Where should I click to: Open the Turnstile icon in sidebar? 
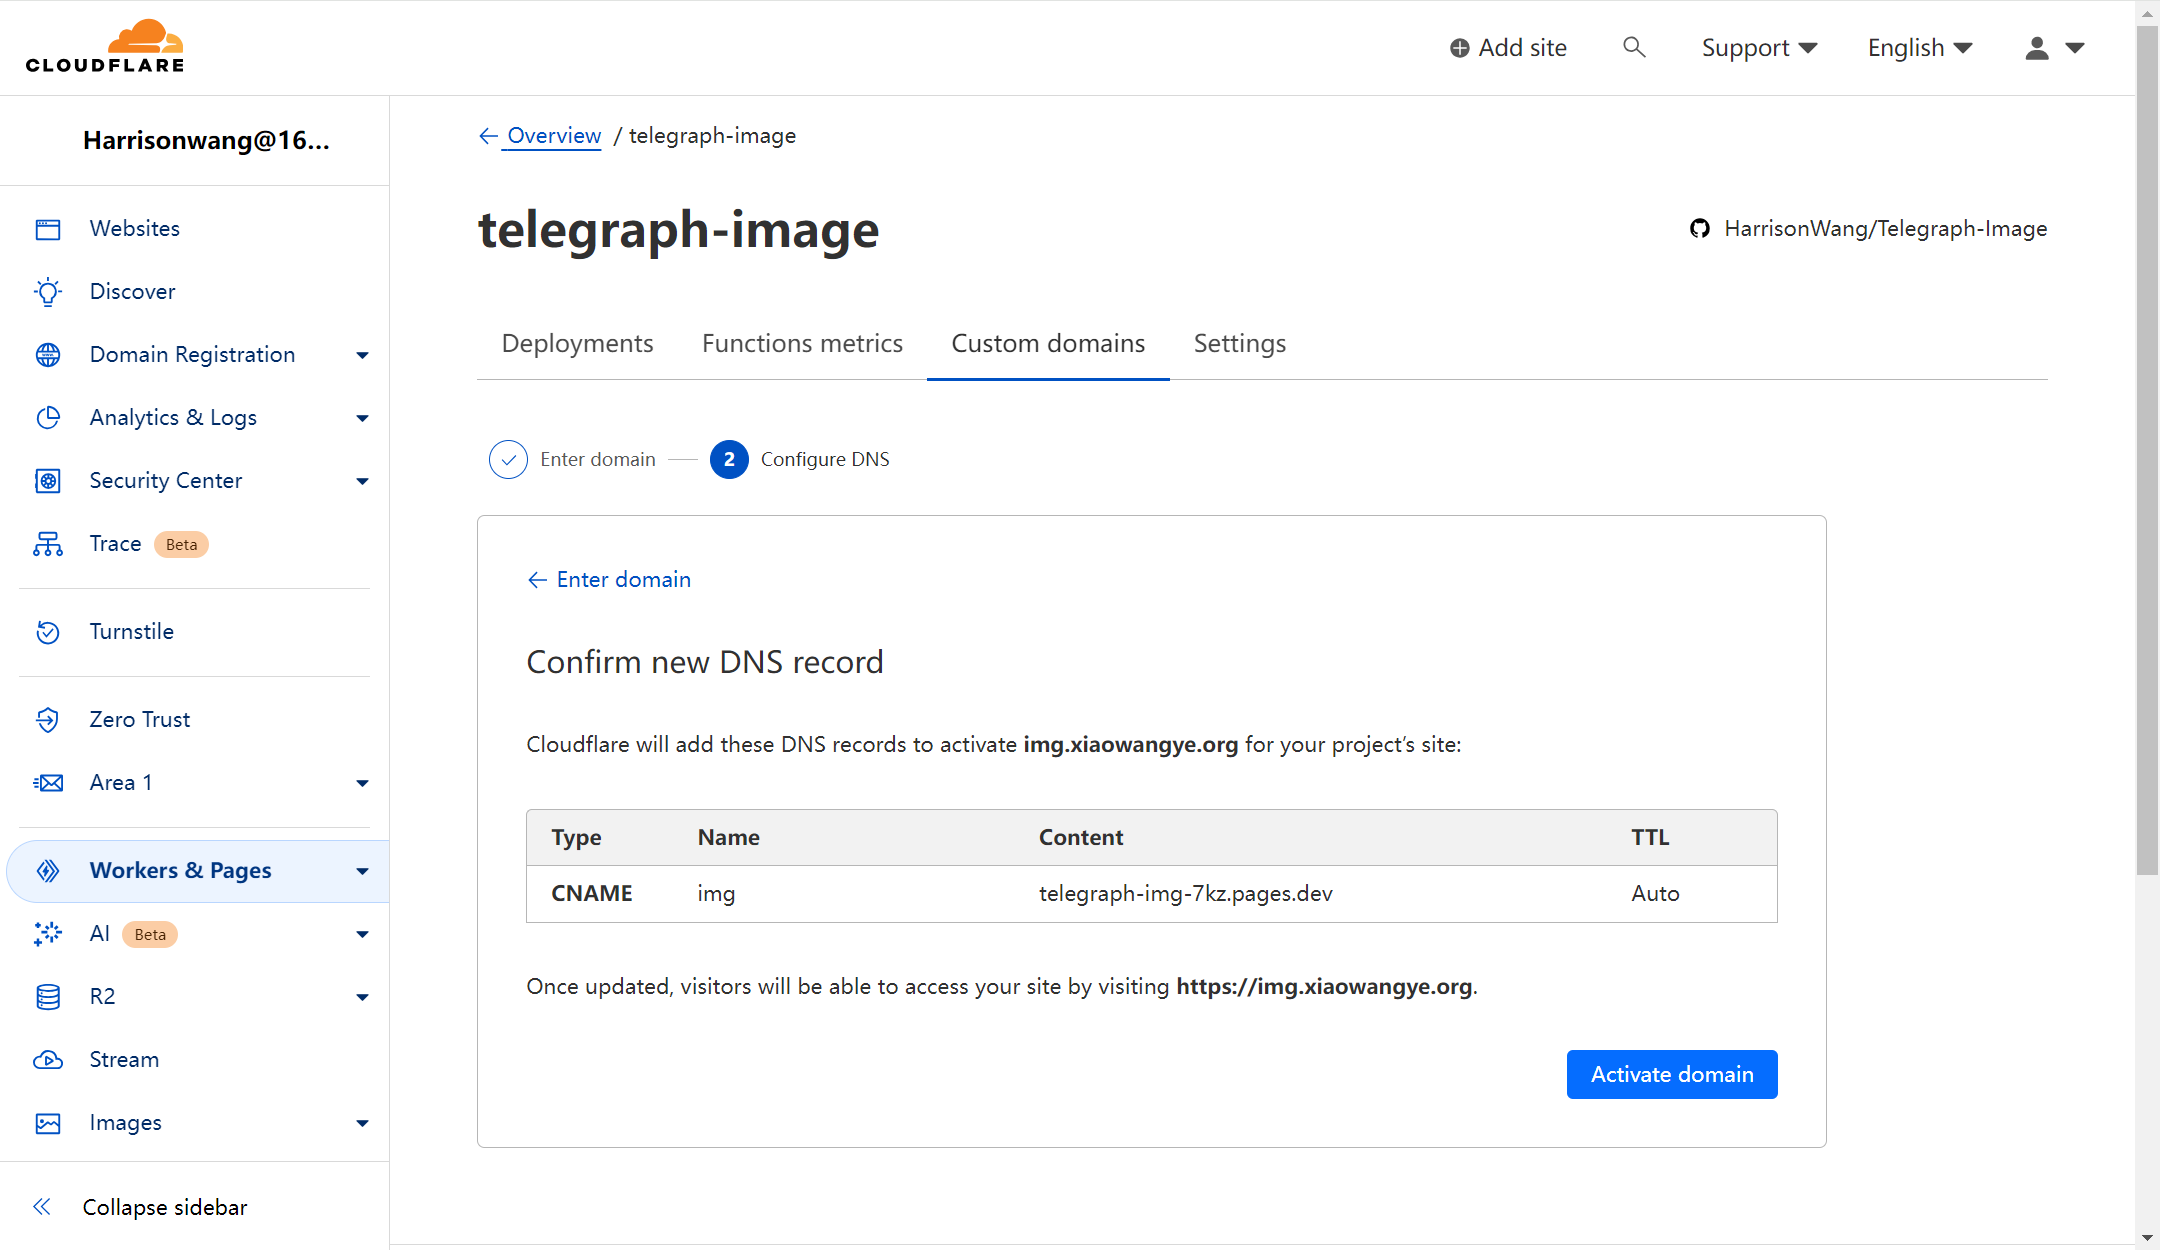[48, 632]
